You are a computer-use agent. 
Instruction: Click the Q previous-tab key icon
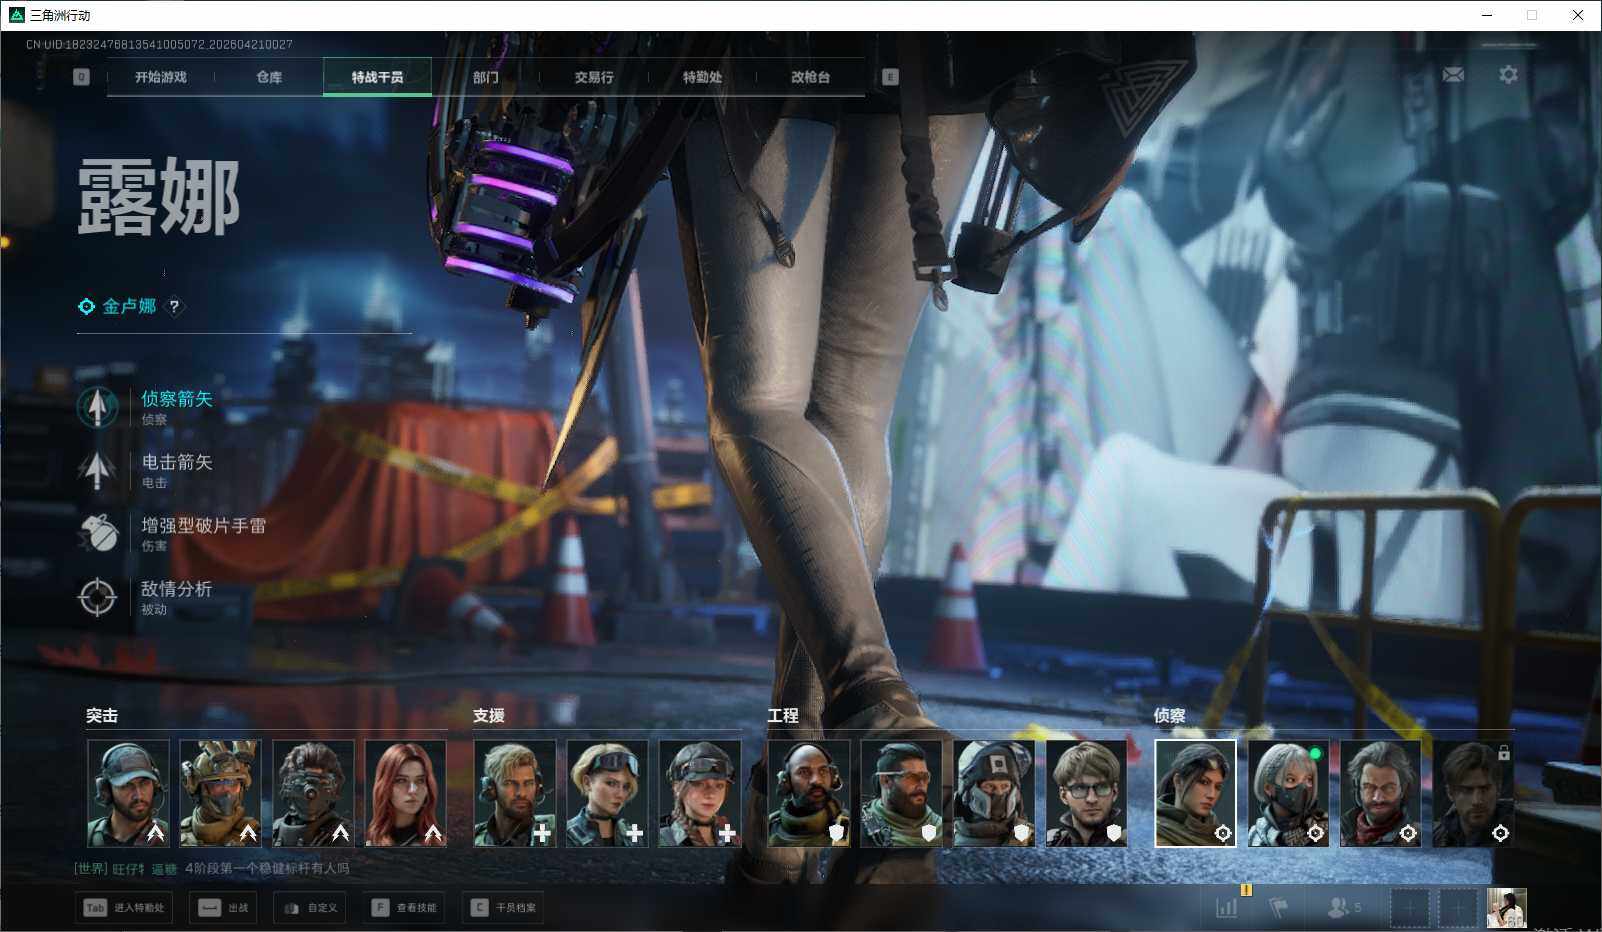[81, 77]
